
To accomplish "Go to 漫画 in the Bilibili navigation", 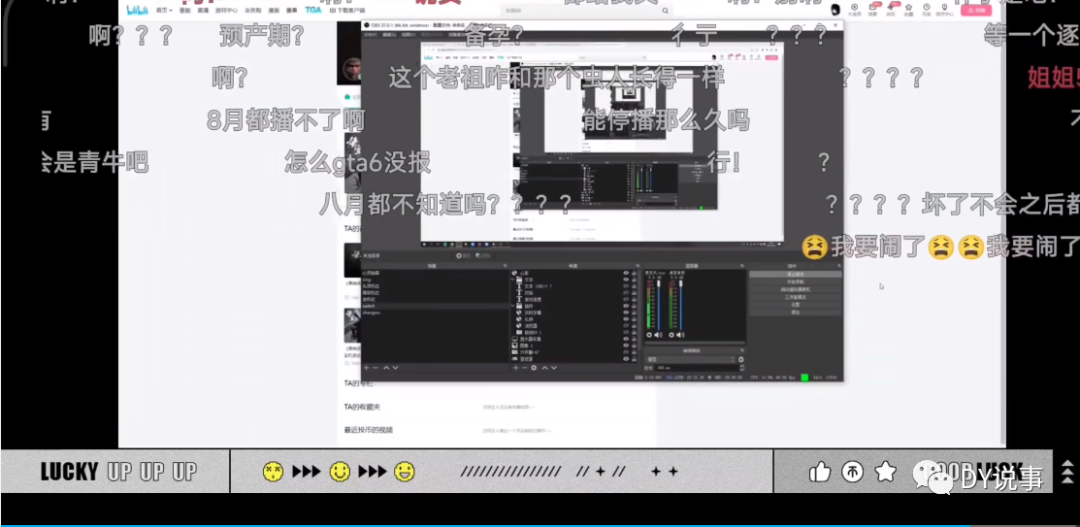I will (273, 10).
